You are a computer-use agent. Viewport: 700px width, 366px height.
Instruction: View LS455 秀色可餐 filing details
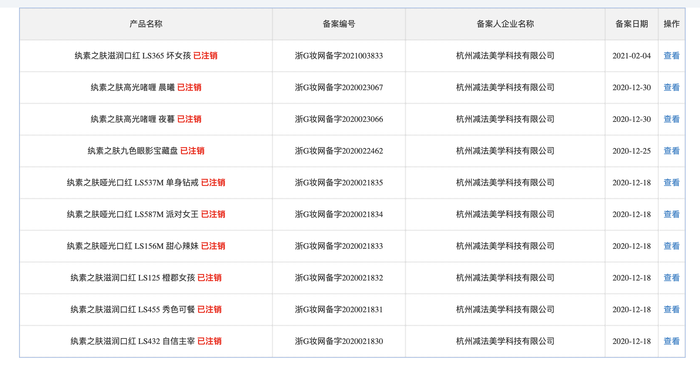point(671,309)
